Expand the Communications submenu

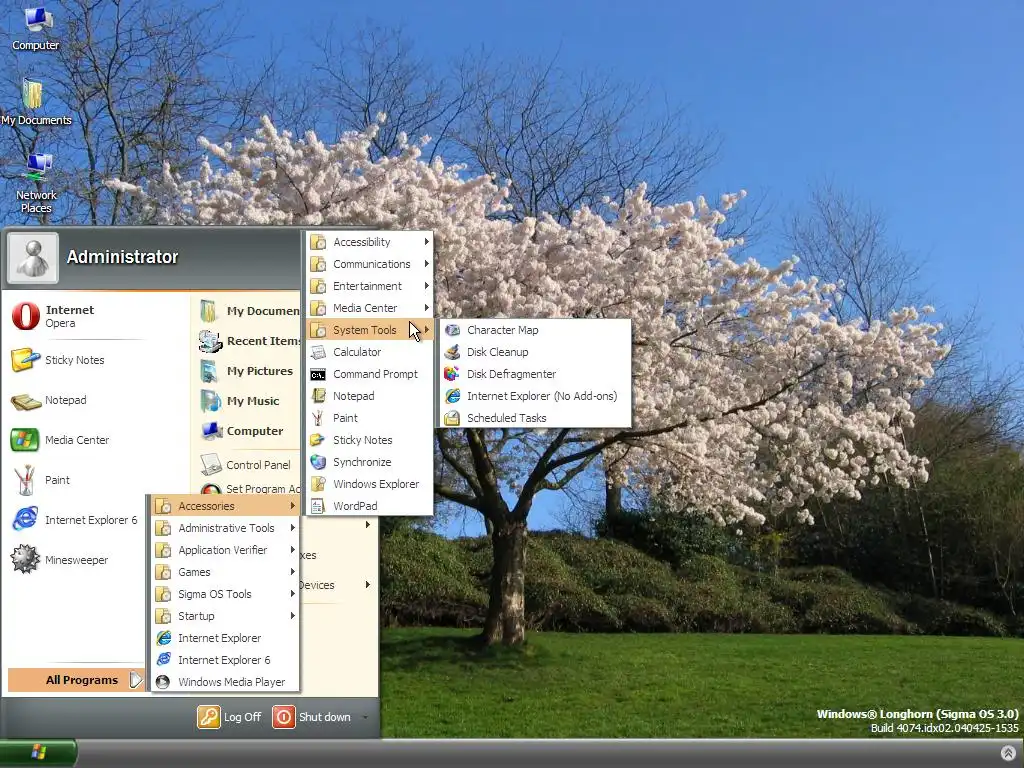[369, 264]
